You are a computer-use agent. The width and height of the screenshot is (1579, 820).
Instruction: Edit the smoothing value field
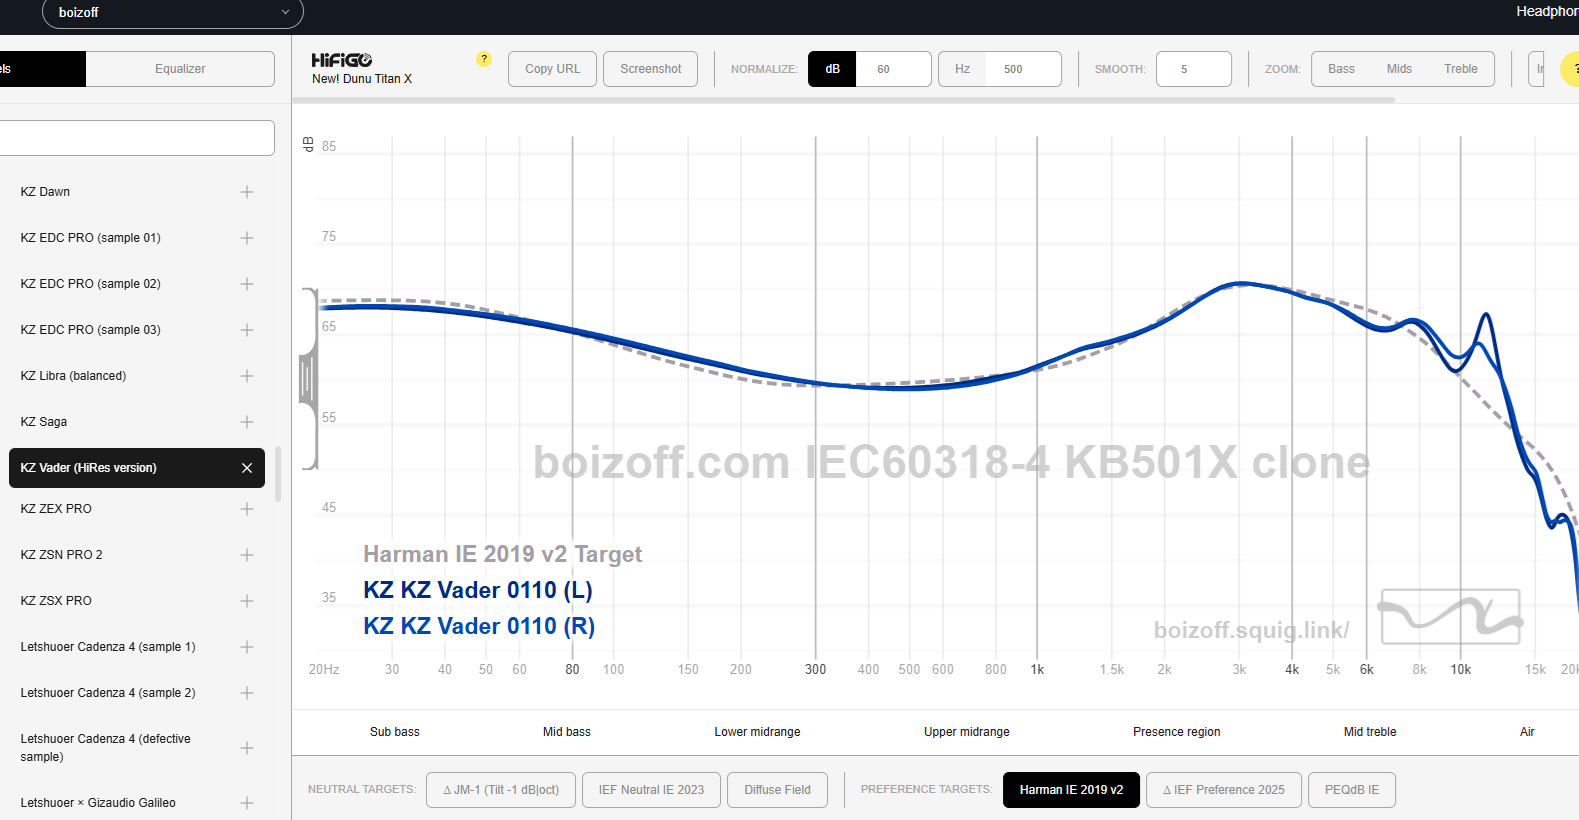(1194, 69)
